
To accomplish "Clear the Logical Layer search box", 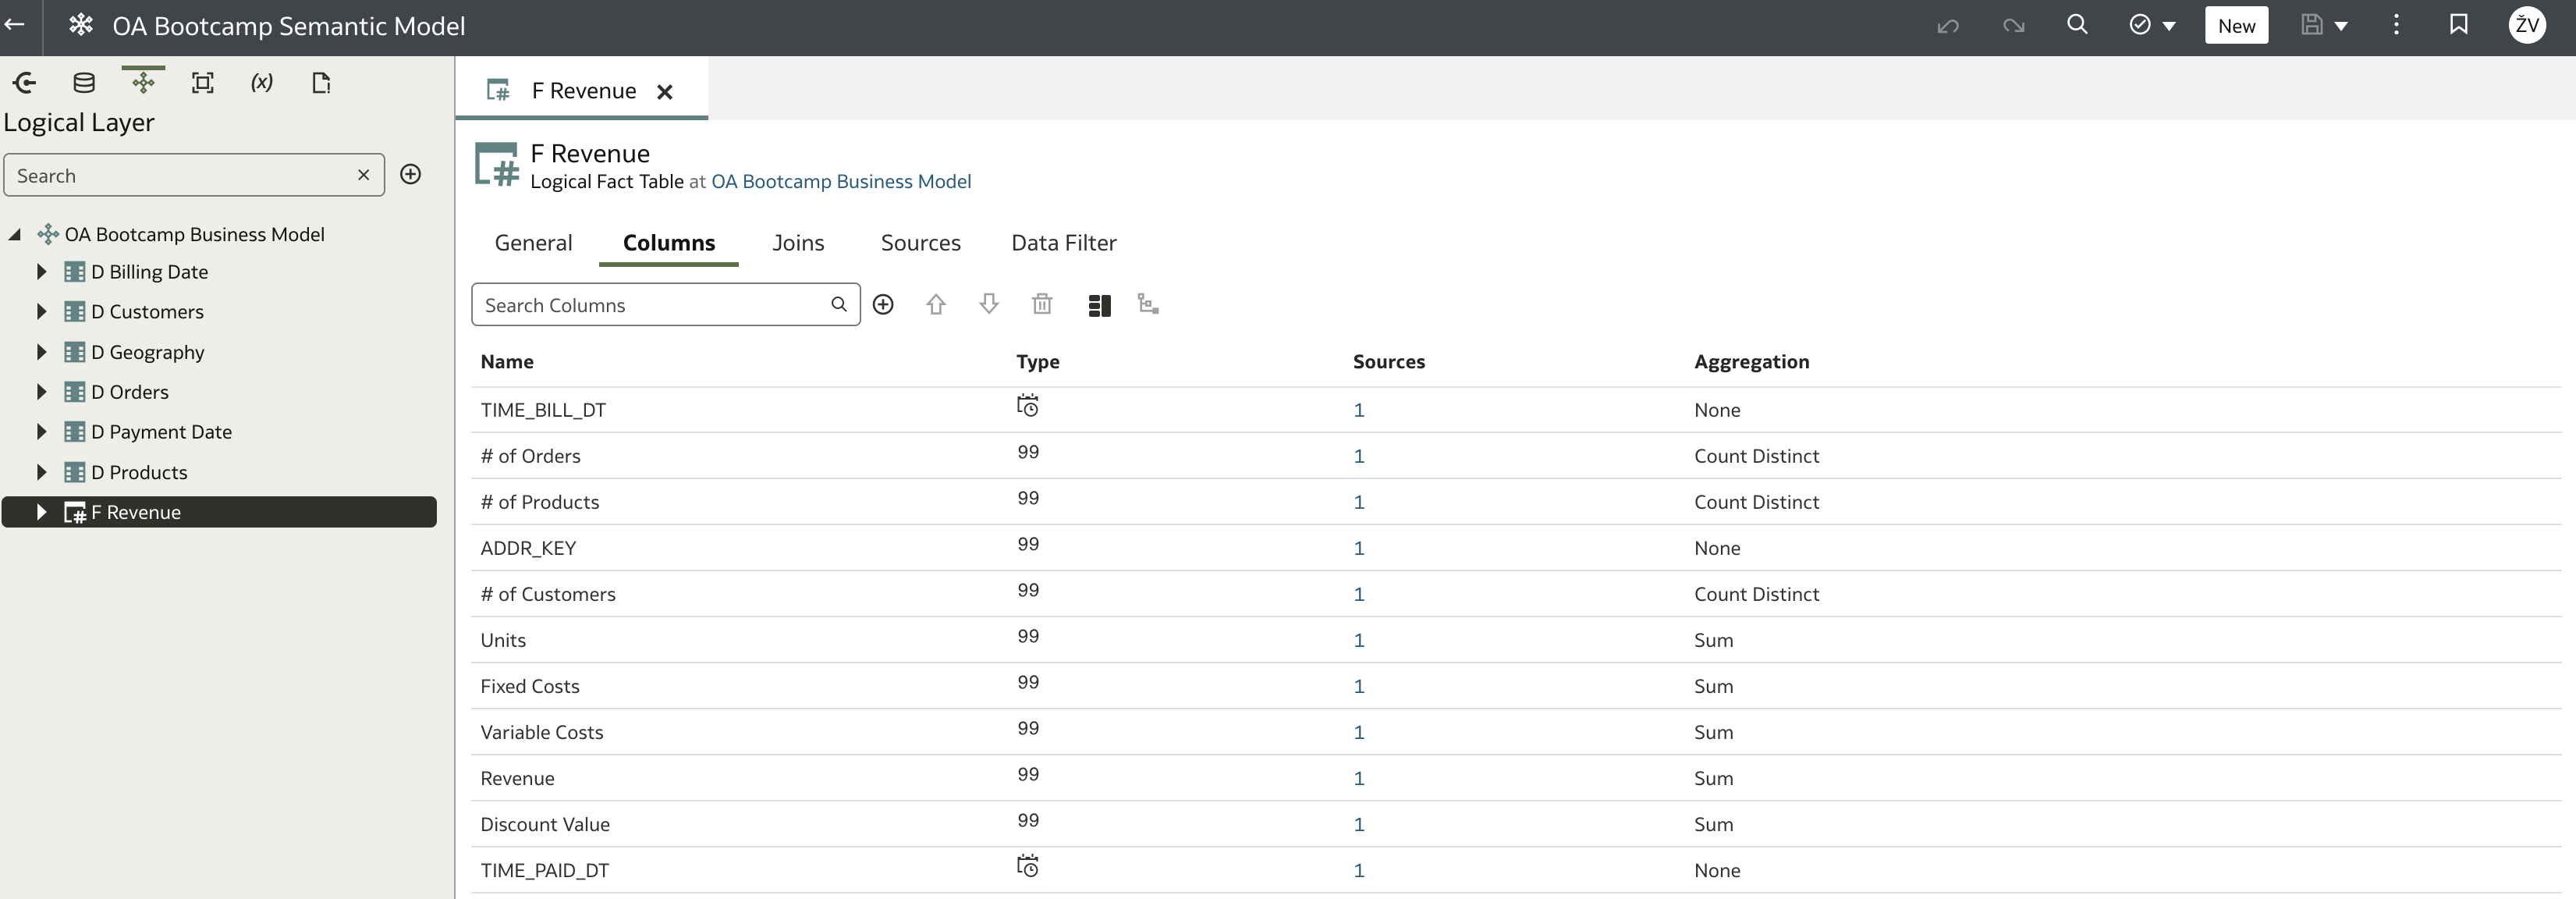I will point(363,175).
